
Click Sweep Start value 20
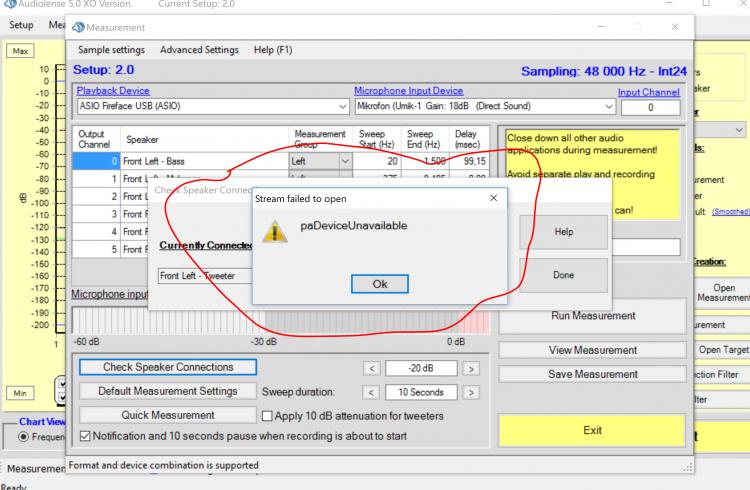377,161
